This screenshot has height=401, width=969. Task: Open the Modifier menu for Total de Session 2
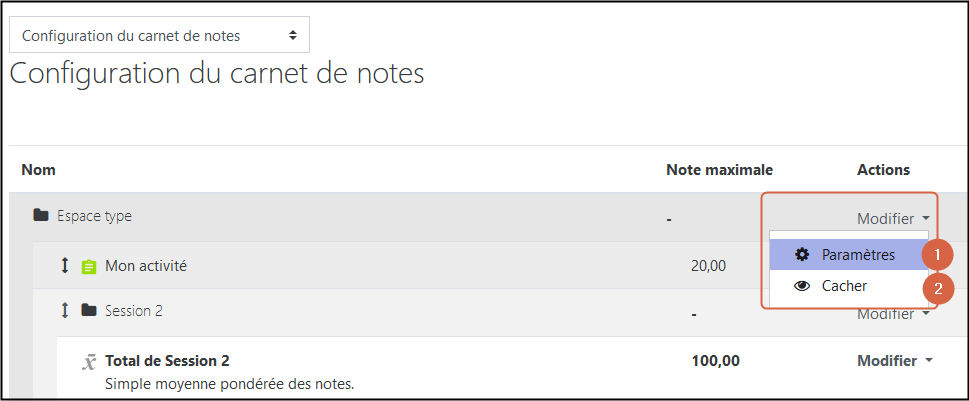tap(894, 361)
